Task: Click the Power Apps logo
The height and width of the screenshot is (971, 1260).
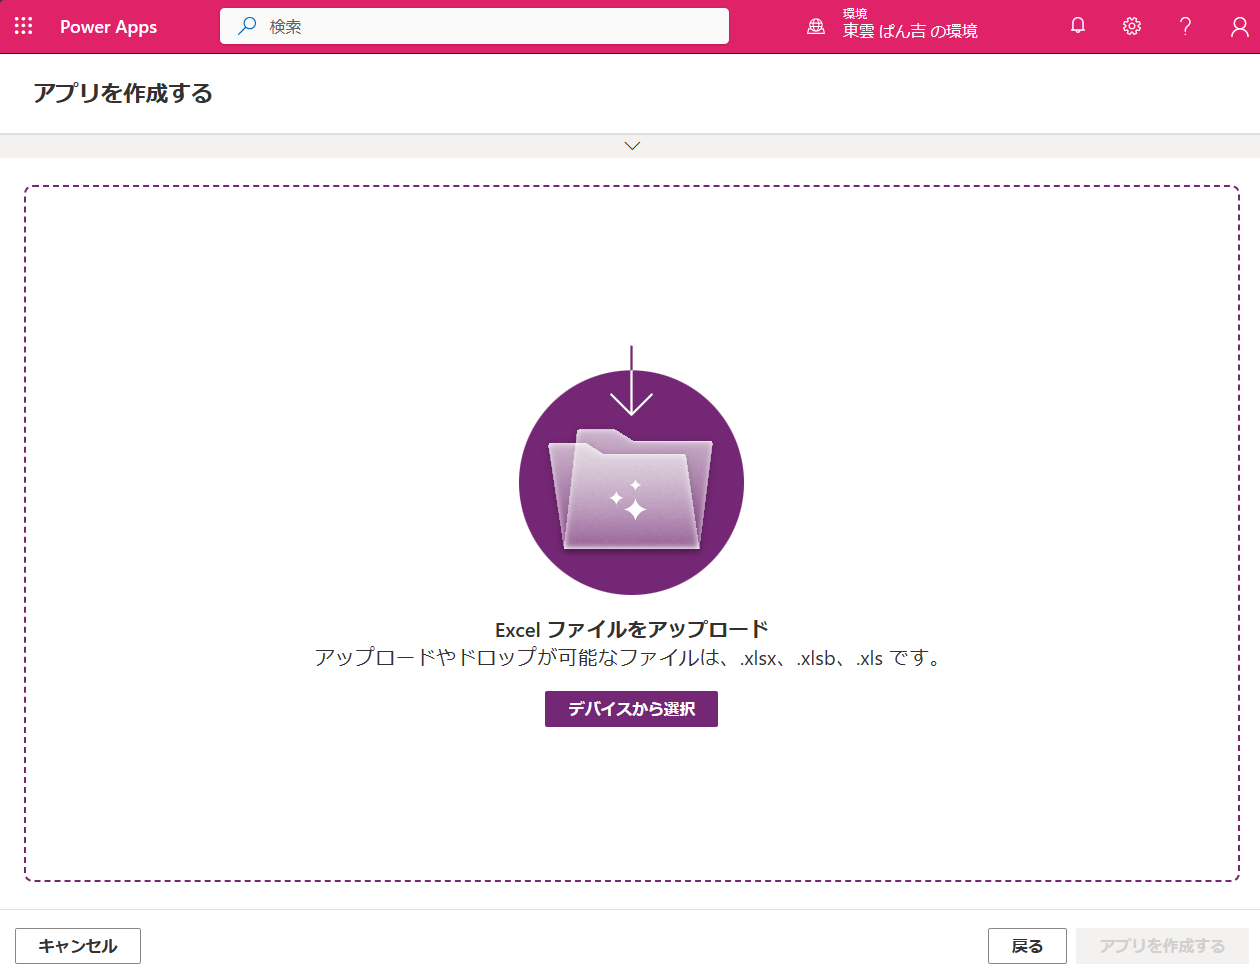Action: point(108,27)
